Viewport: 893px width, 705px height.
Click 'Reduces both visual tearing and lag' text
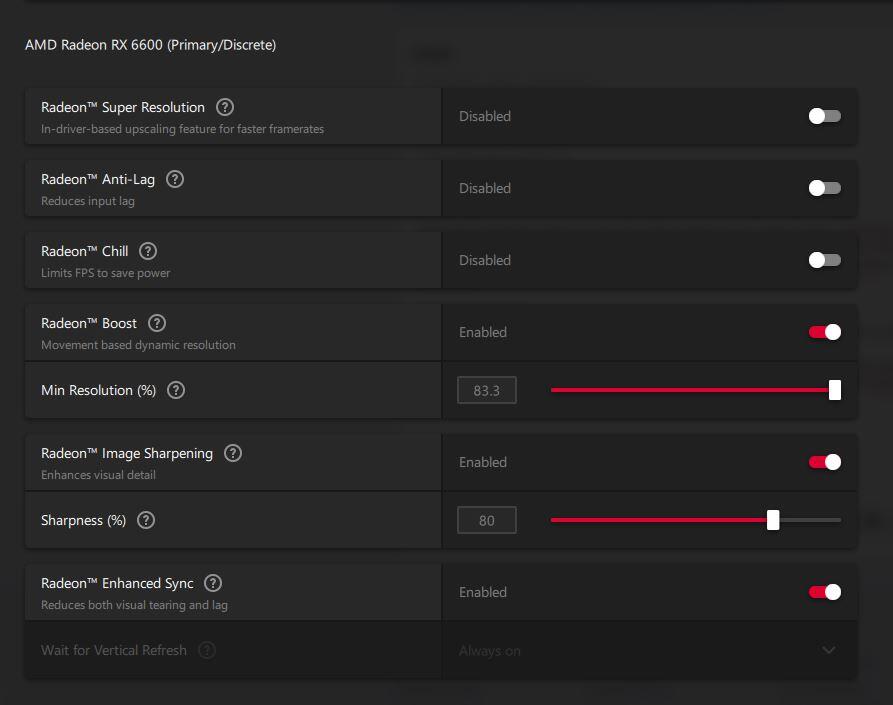tap(134, 605)
